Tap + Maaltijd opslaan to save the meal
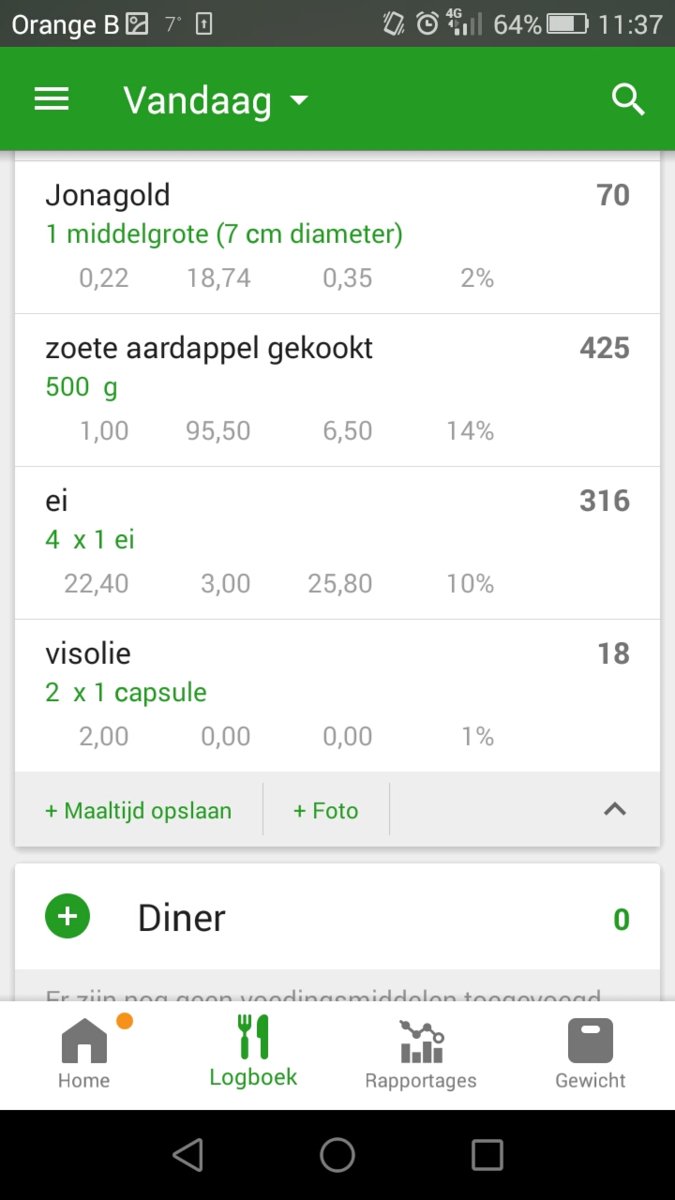This screenshot has width=675, height=1200. pos(138,811)
